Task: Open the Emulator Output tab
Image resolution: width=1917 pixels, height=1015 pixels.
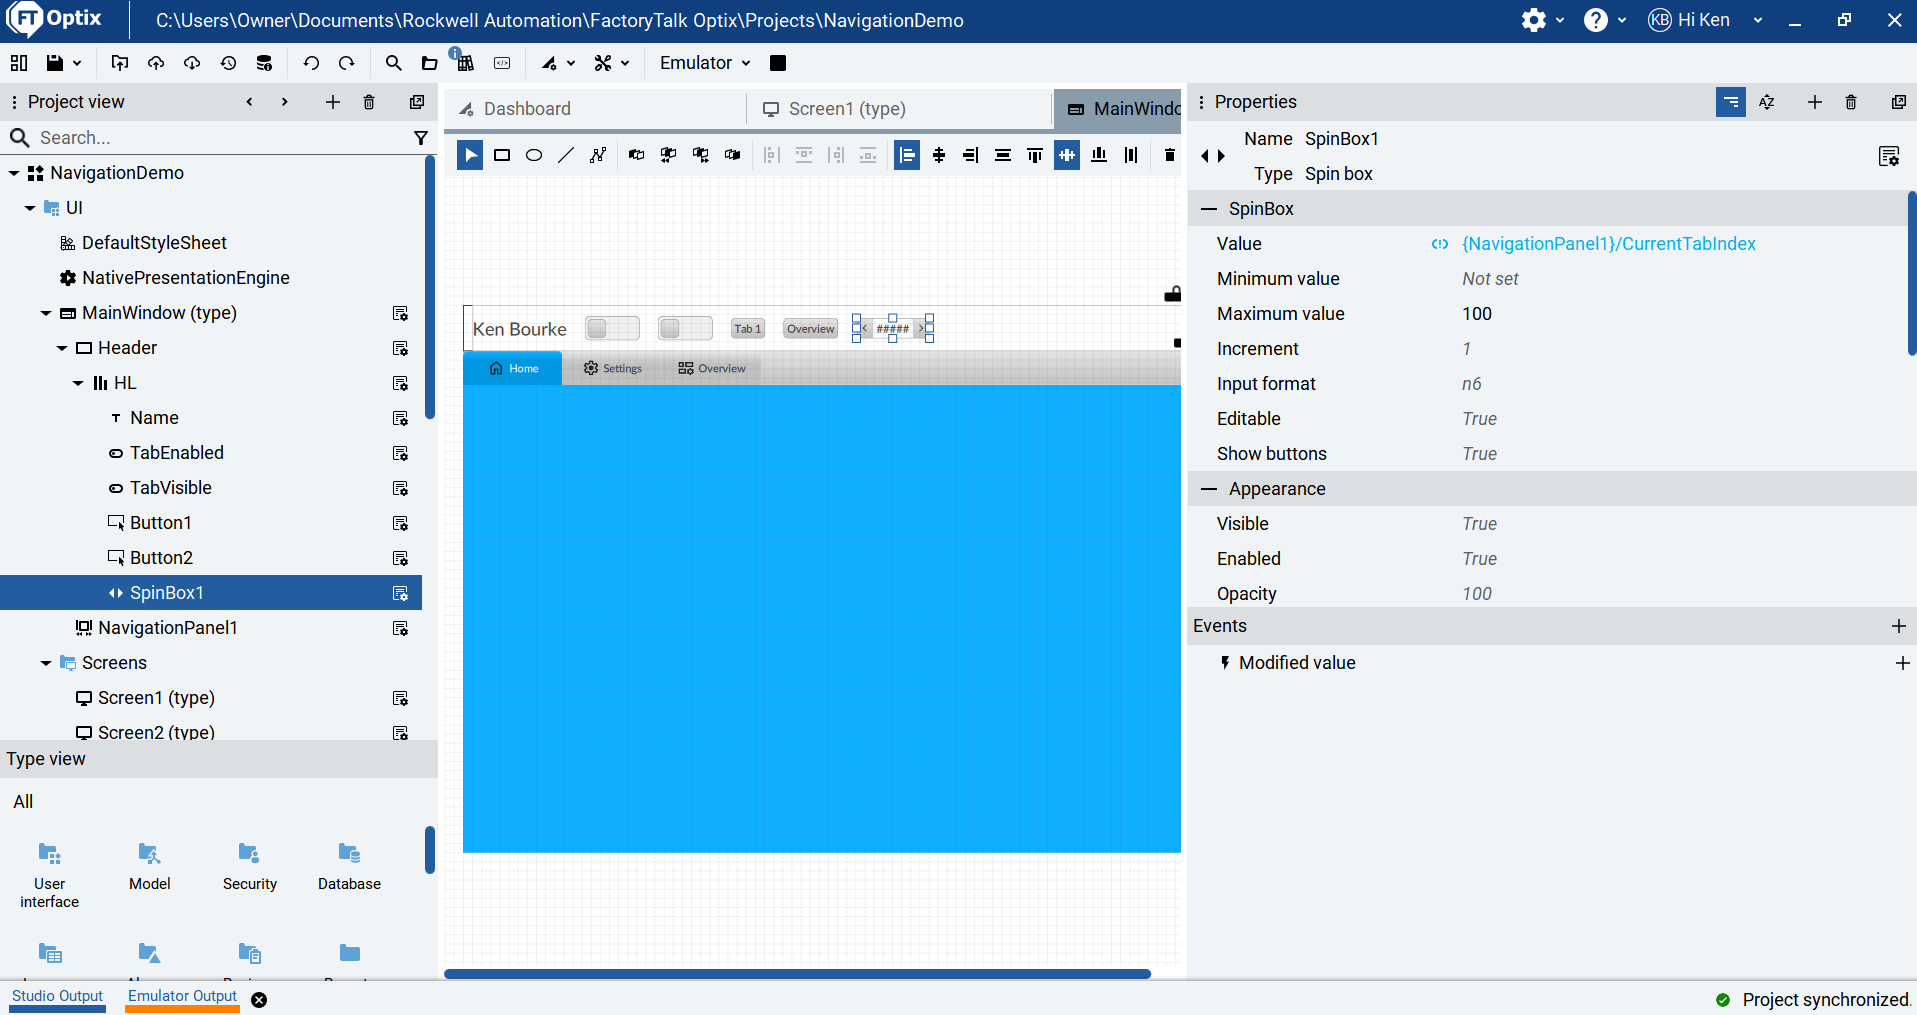Action: (x=182, y=996)
